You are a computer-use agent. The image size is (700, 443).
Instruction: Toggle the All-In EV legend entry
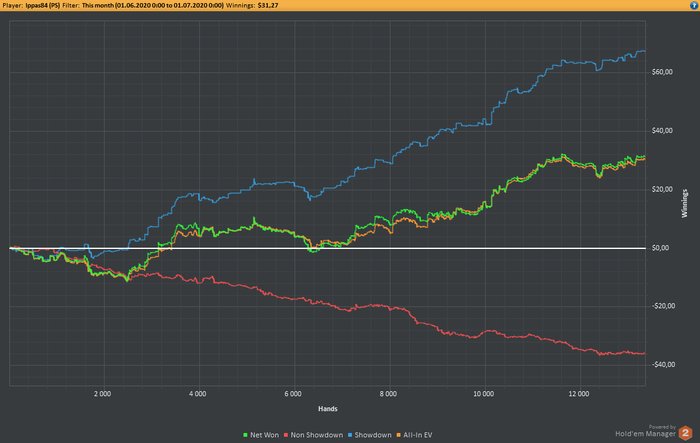414,435
